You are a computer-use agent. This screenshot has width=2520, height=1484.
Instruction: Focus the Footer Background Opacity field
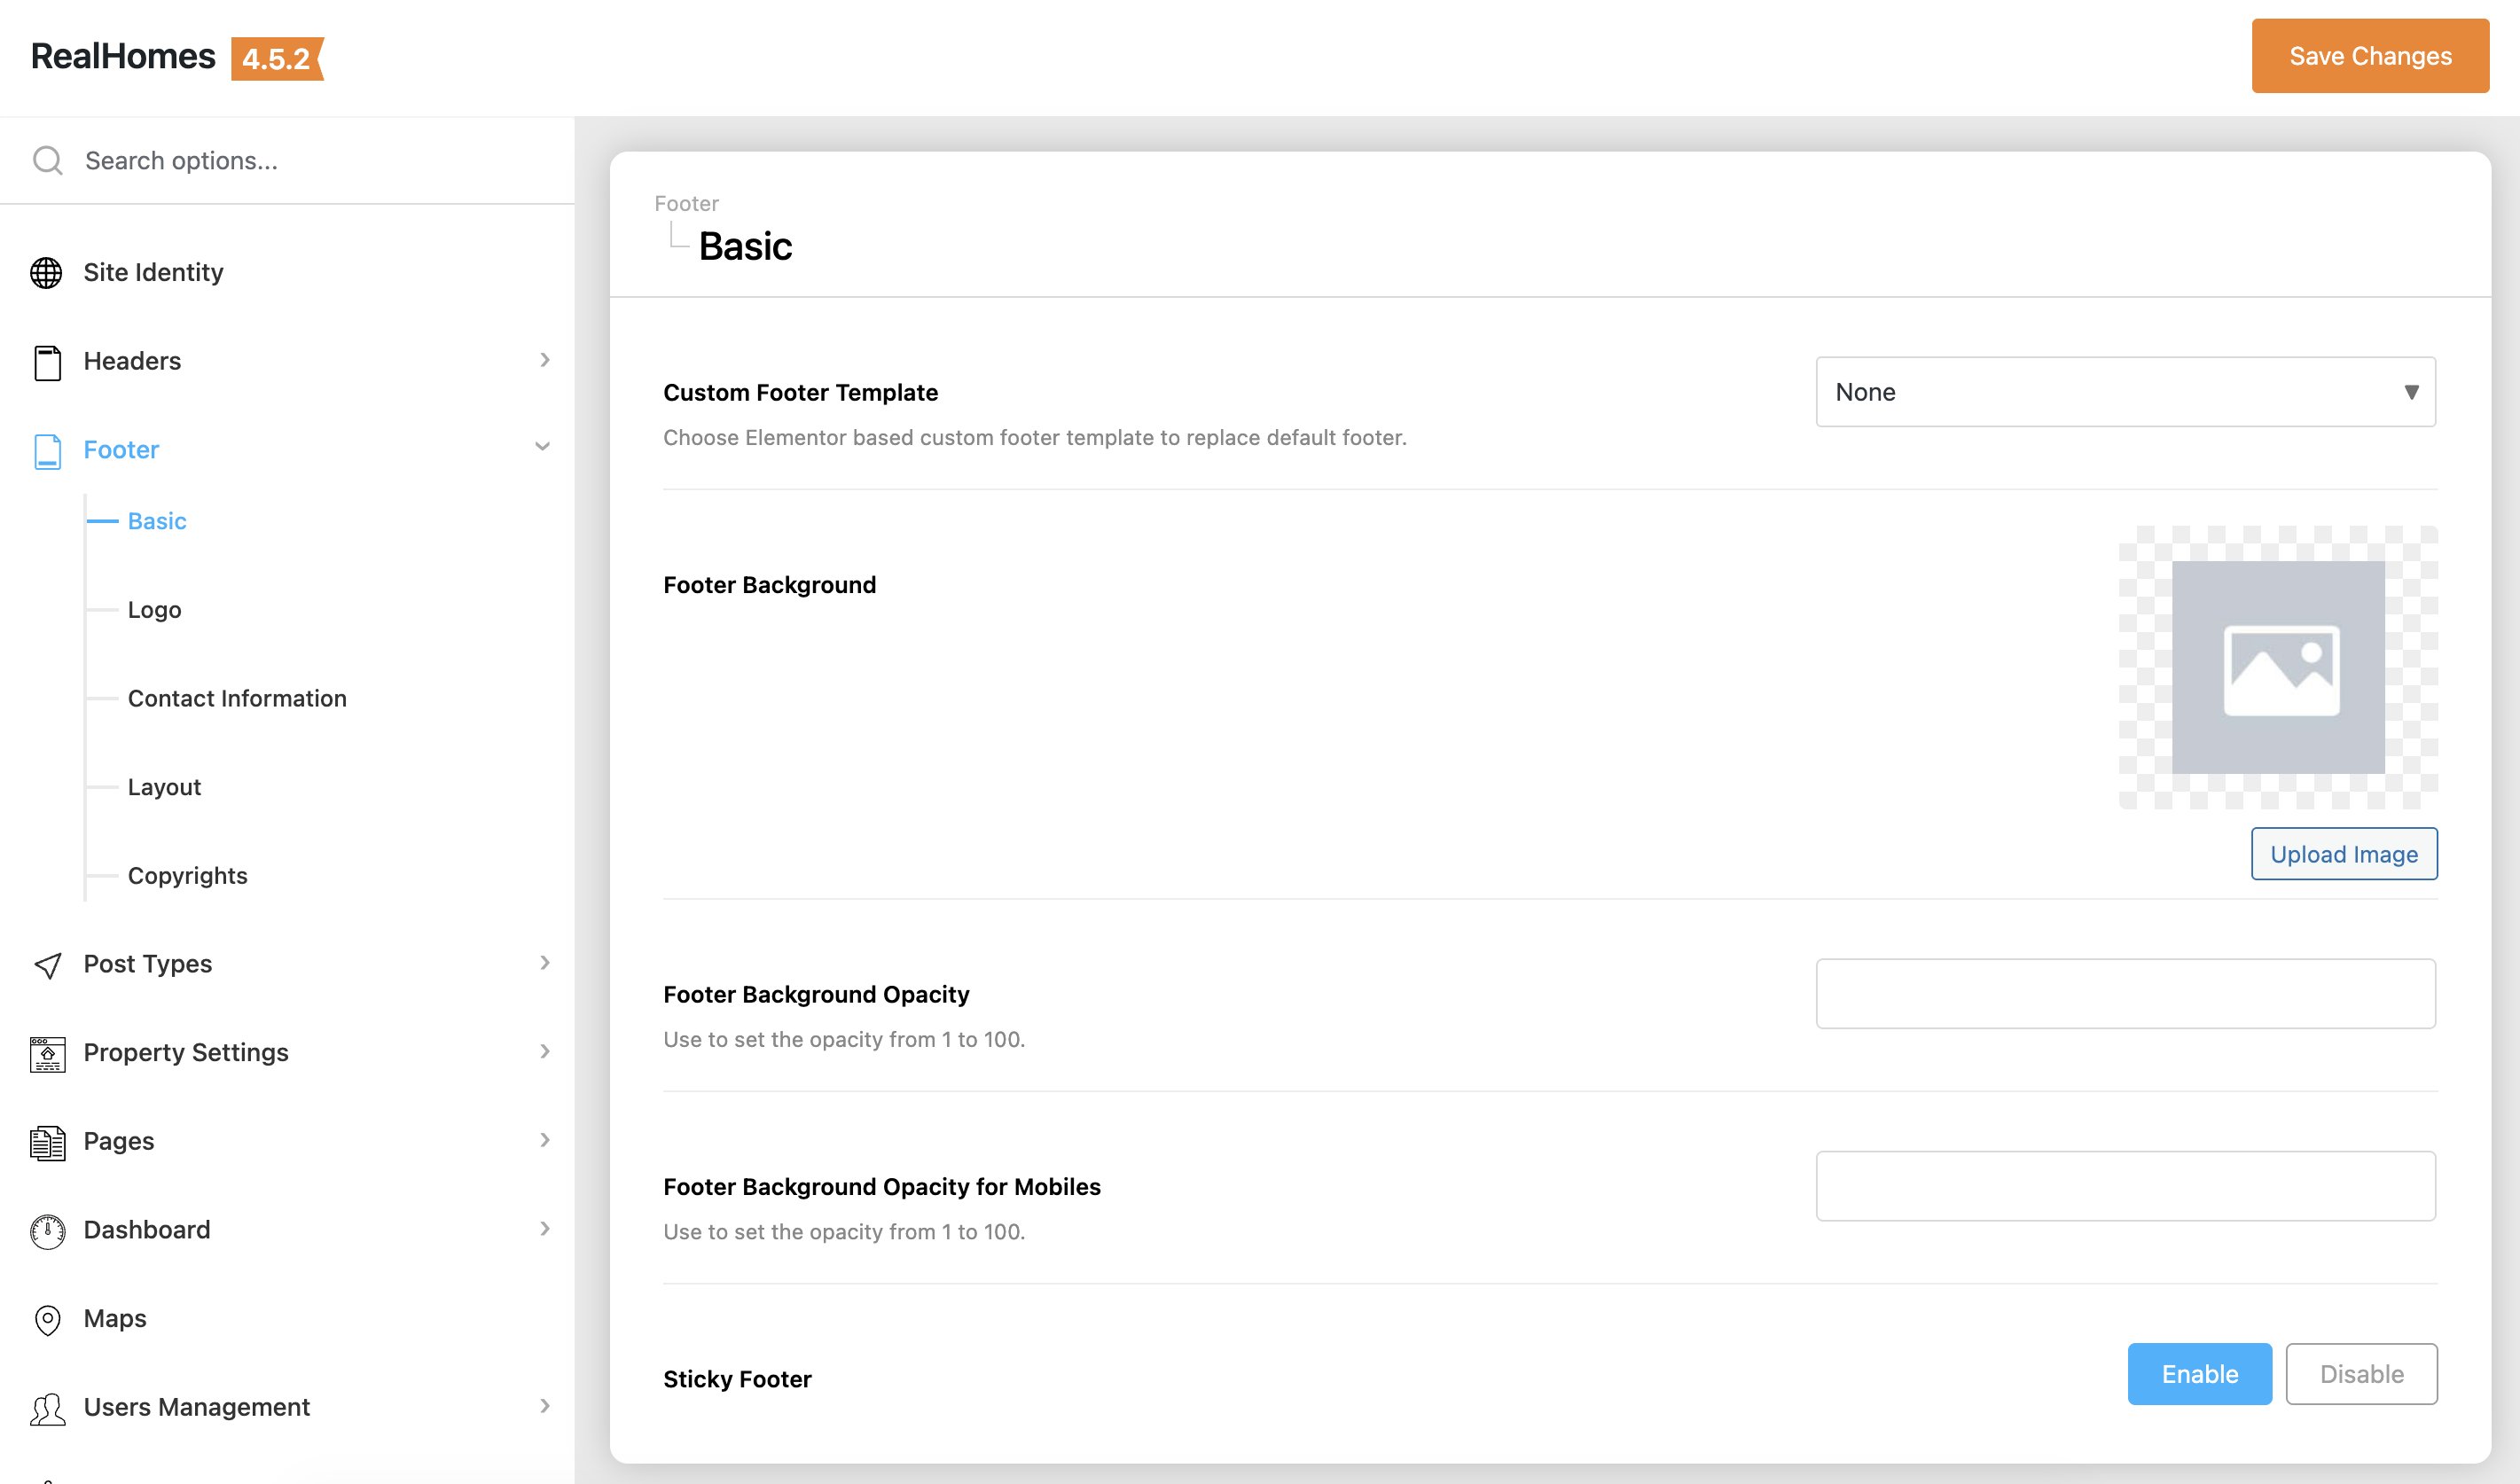click(2125, 994)
